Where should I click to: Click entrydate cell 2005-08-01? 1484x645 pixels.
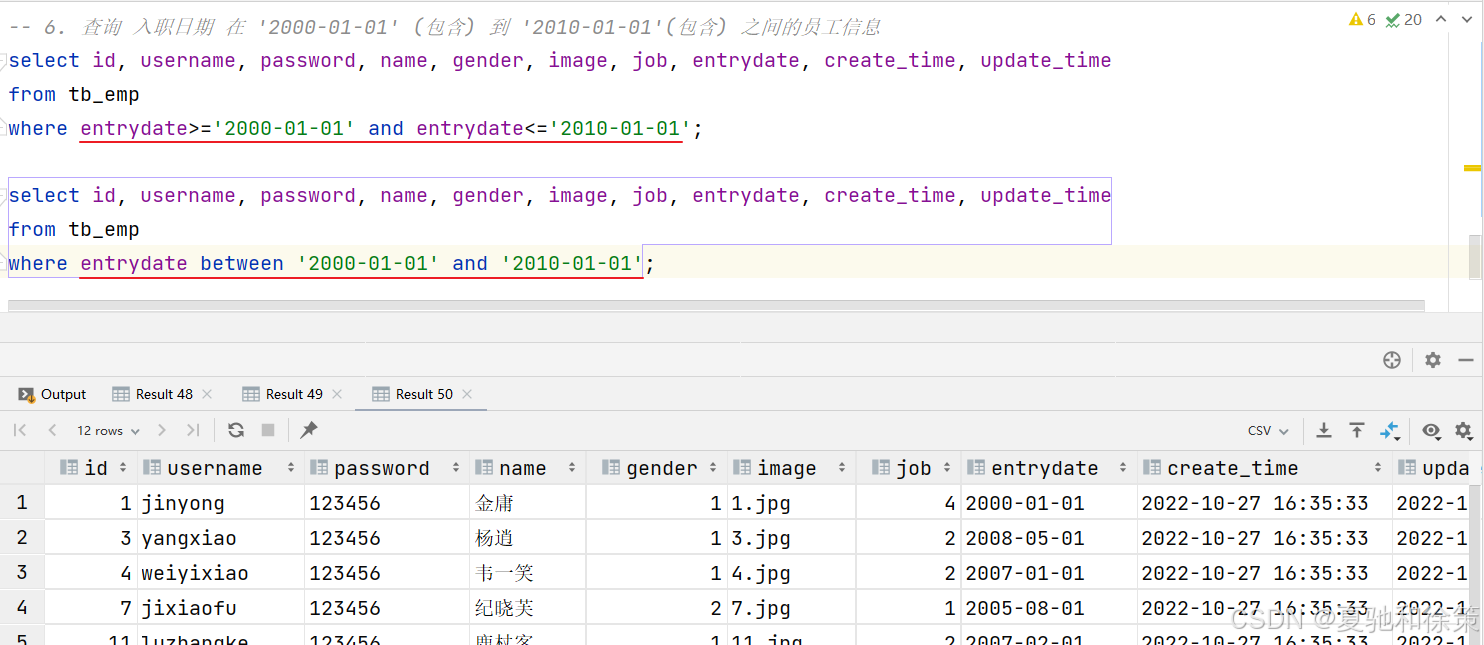pyautogui.click(x=1049, y=608)
